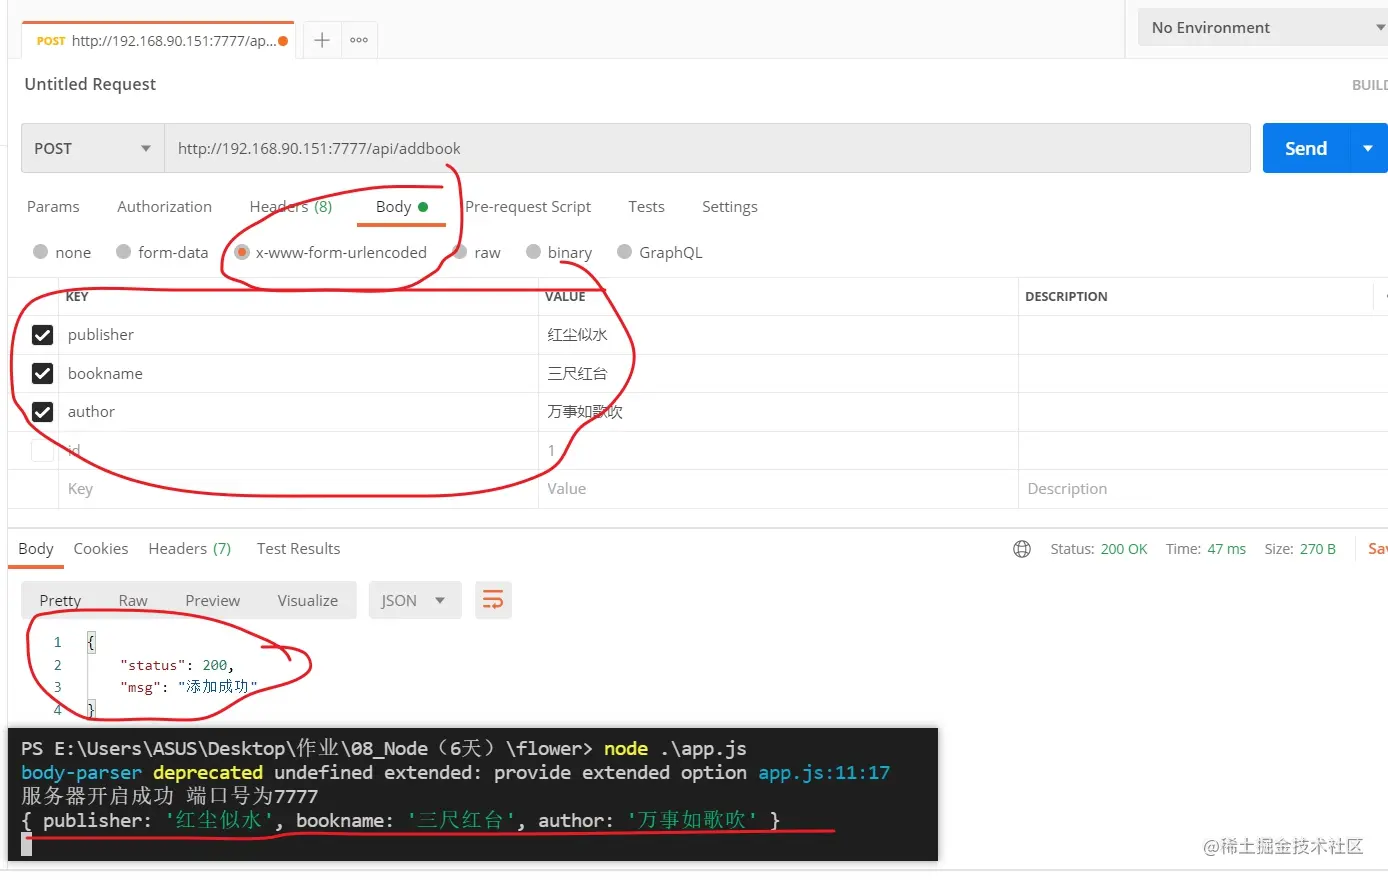Open the response Headers (7) tab

[x=189, y=548]
